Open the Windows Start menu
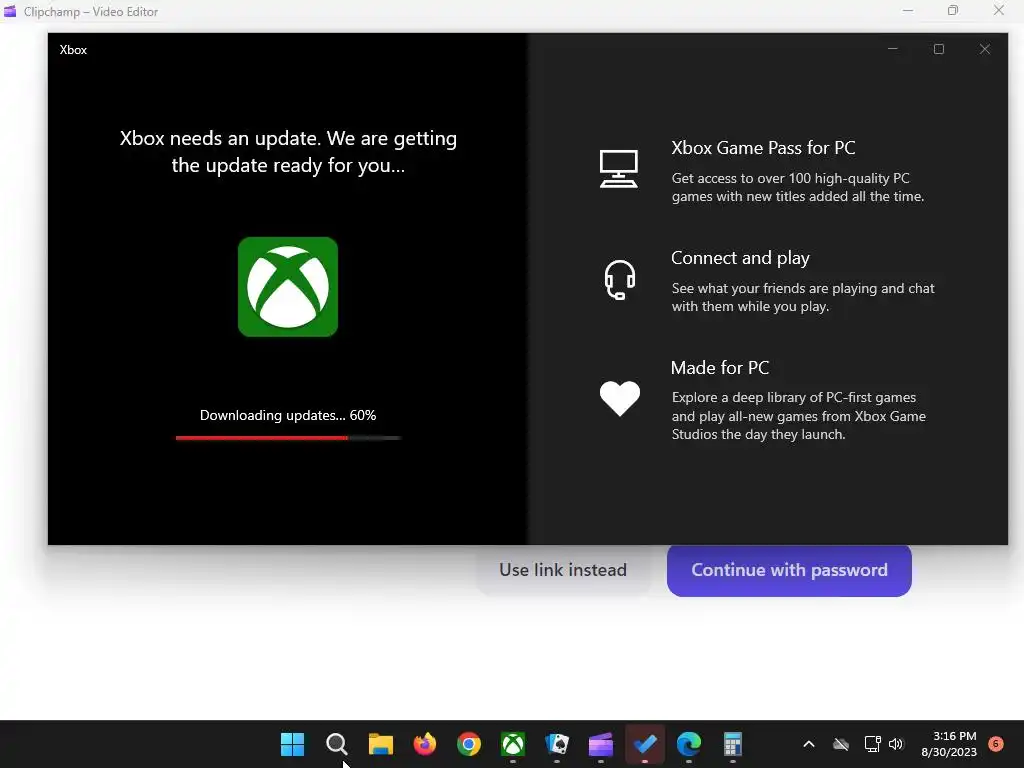Viewport: 1024px width, 768px height. click(x=293, y=744)
